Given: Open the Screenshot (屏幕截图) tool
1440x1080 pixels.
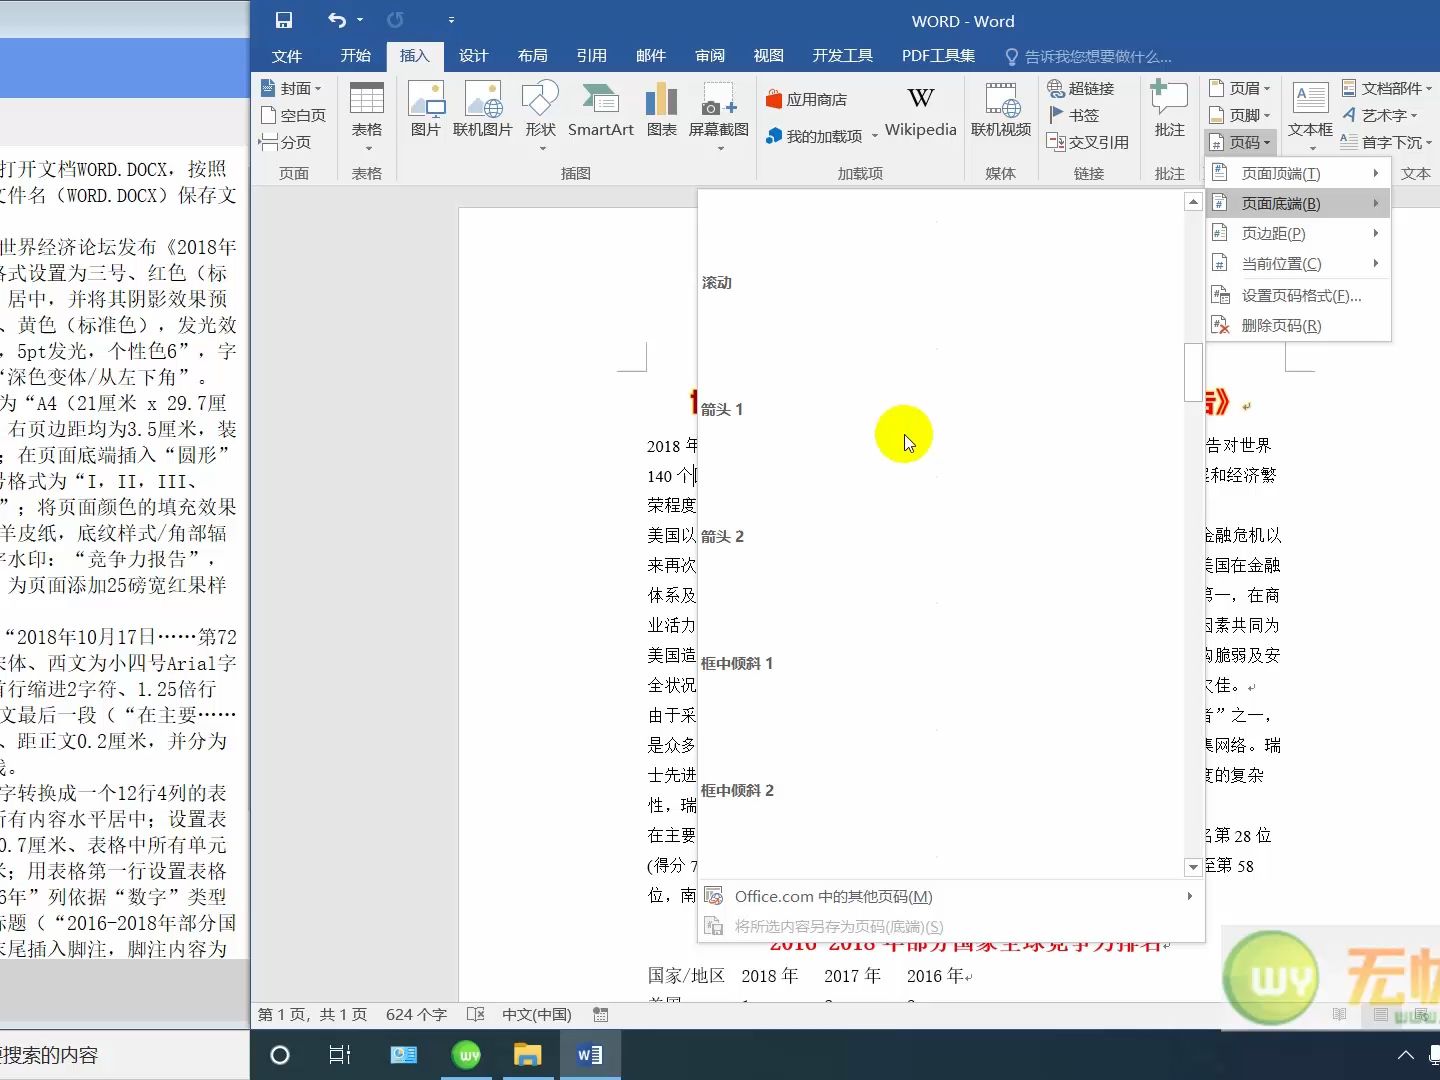Looking at the screenshot, I should click(719, 115).
